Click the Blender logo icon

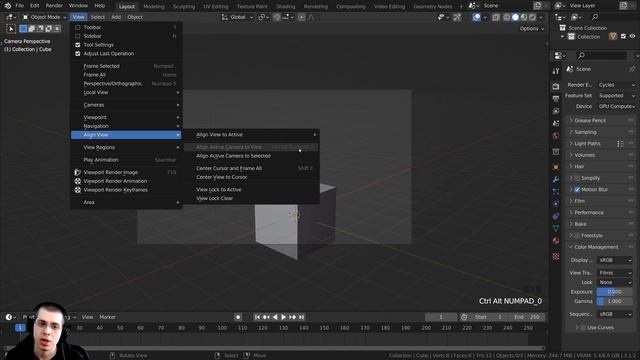click(7, 6)
